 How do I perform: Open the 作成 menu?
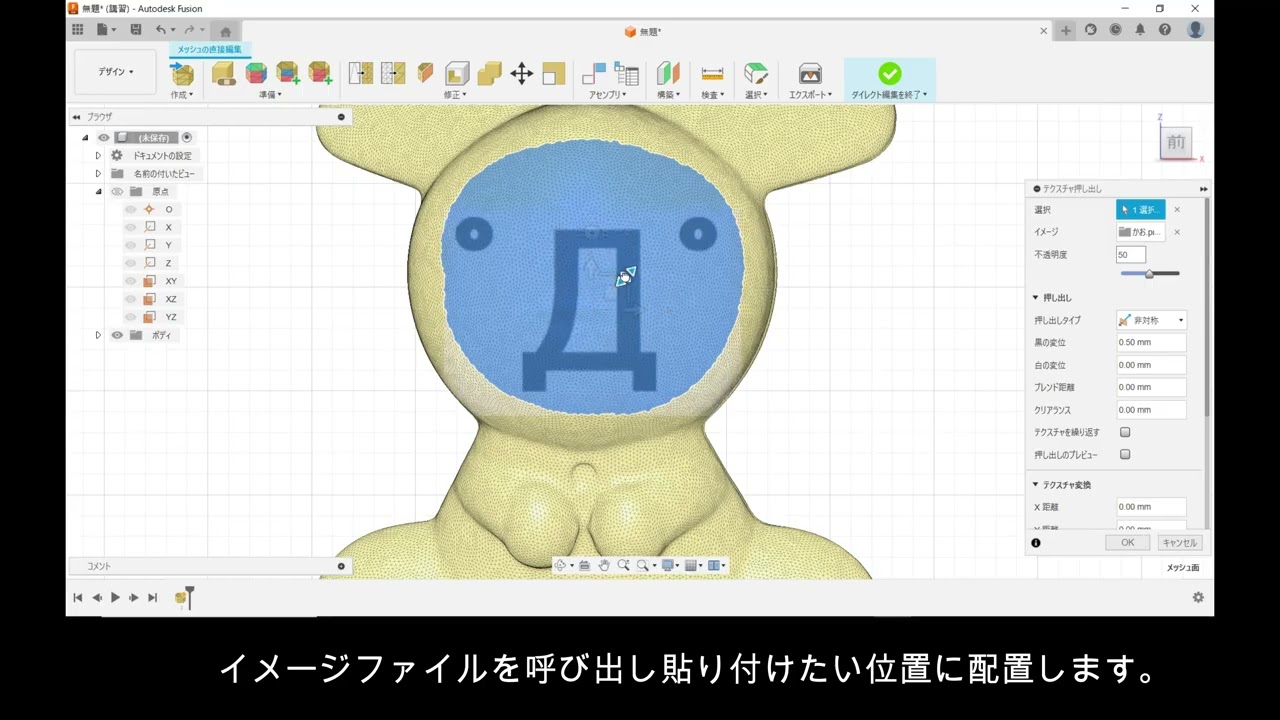[181, 95]
